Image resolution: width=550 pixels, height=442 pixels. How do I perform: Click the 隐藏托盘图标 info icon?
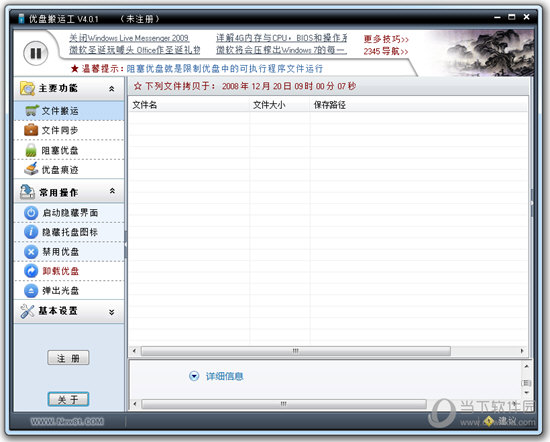point(31,232)
